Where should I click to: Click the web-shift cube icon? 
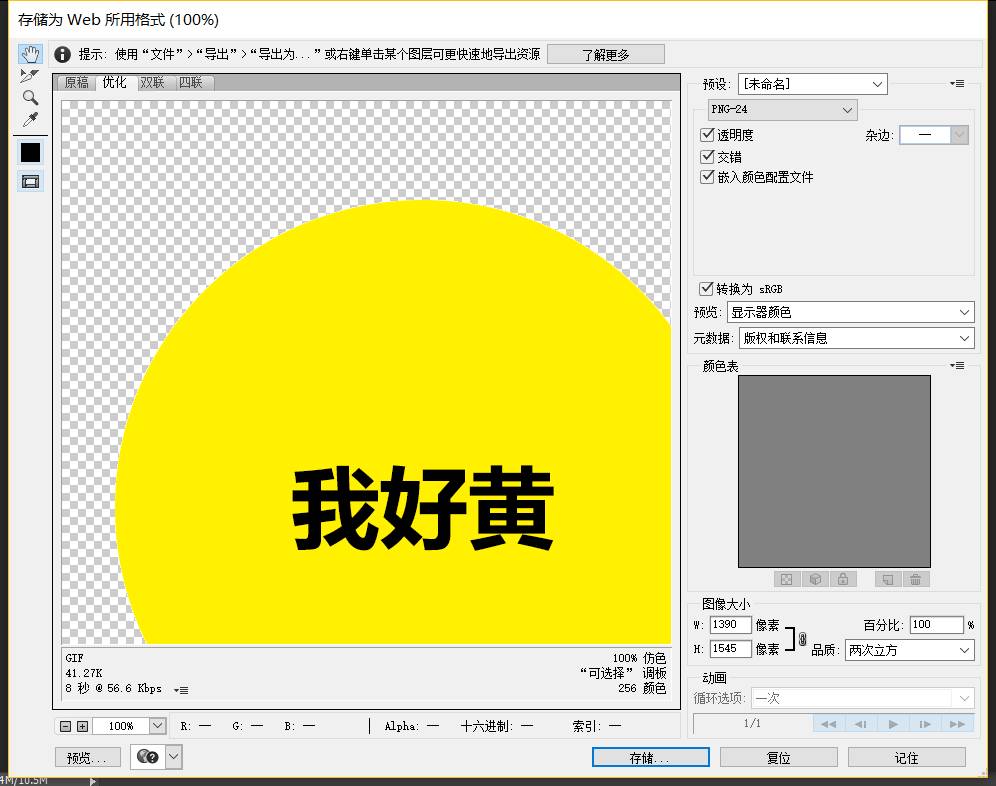pyautogui.click(x=816, y=579)
